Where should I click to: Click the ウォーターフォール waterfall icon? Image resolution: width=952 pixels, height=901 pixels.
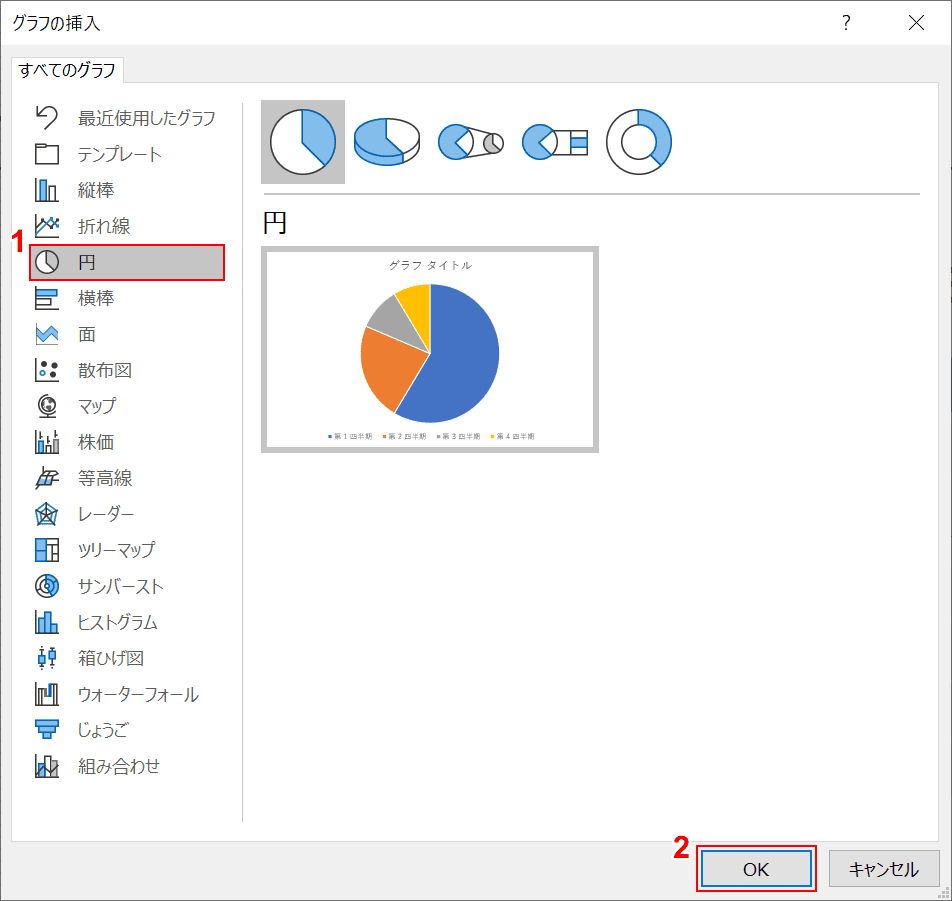[47, 694]
